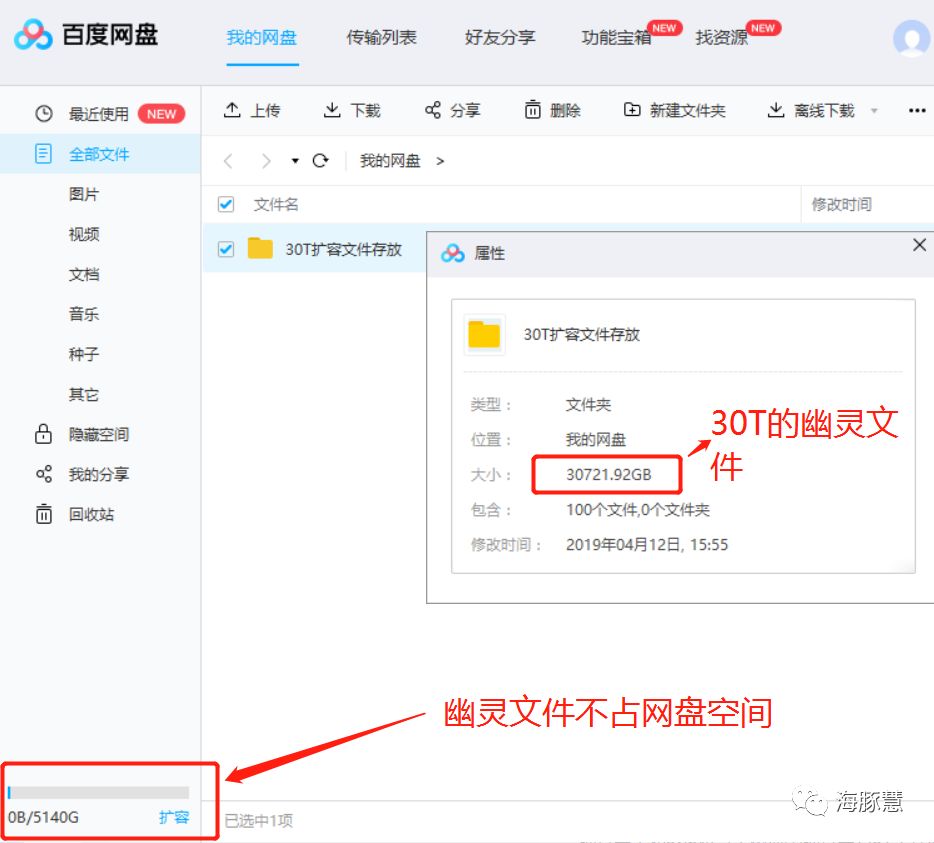Screen dimensions: 934x843
Task: Toggle the select-all checkbox beside 文件名
Action: [226, 204]
